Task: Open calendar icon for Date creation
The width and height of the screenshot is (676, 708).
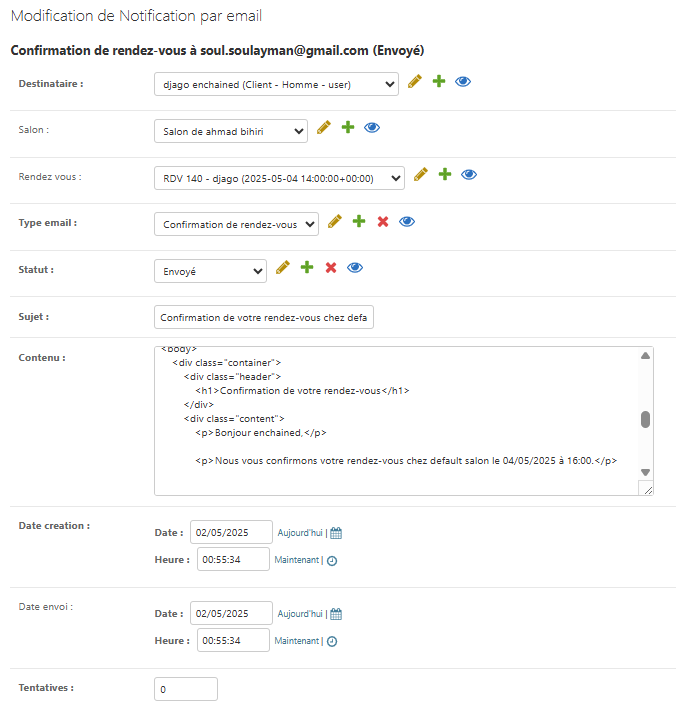Action: coord(336,533)
